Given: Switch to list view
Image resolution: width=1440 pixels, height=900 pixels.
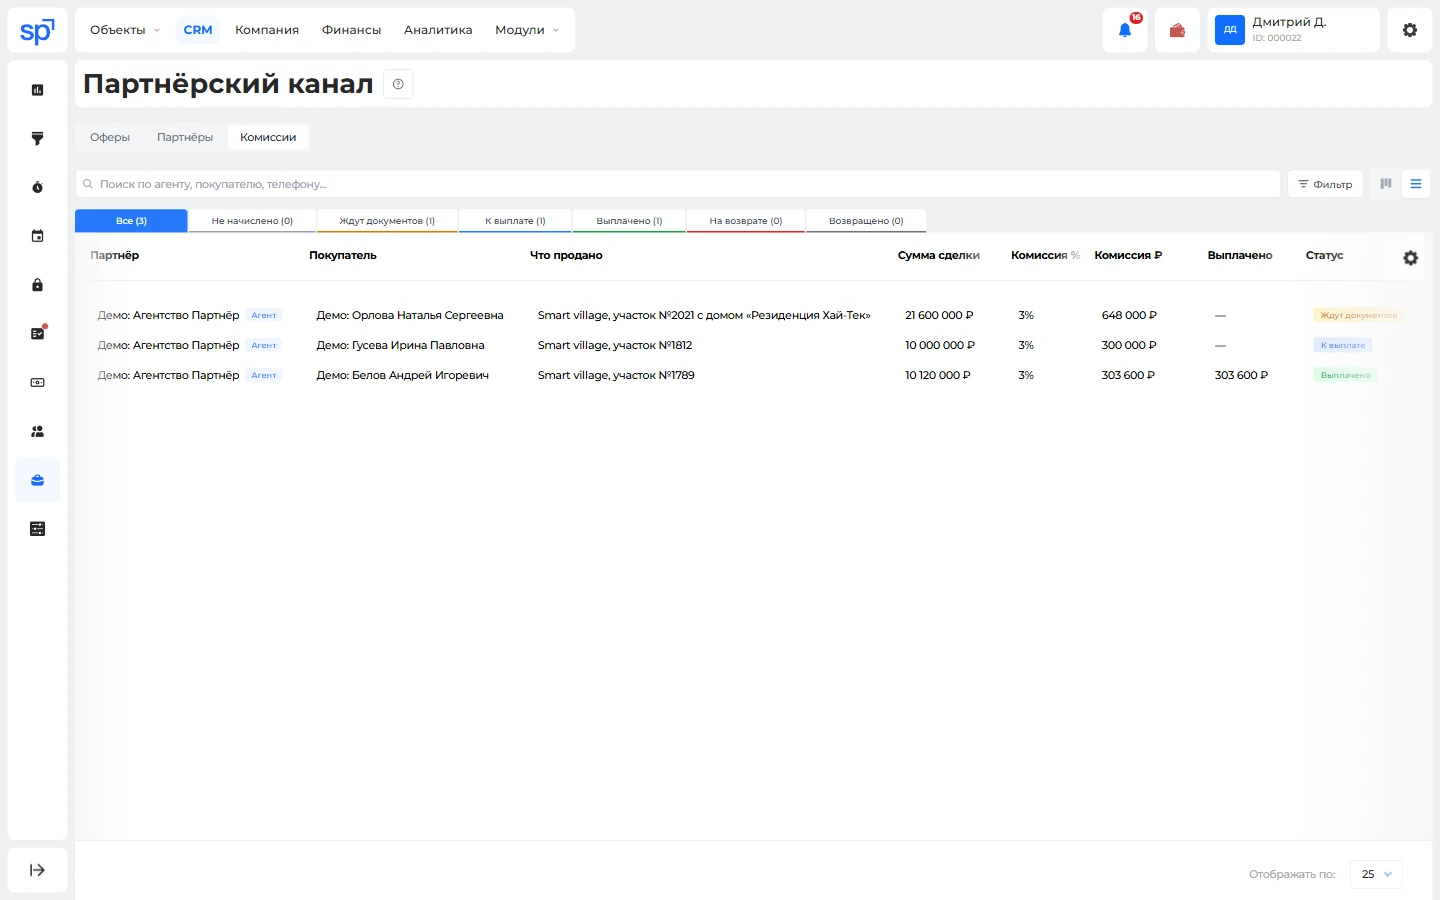Looking at the screenshot, I should (x=1416, y=184).
